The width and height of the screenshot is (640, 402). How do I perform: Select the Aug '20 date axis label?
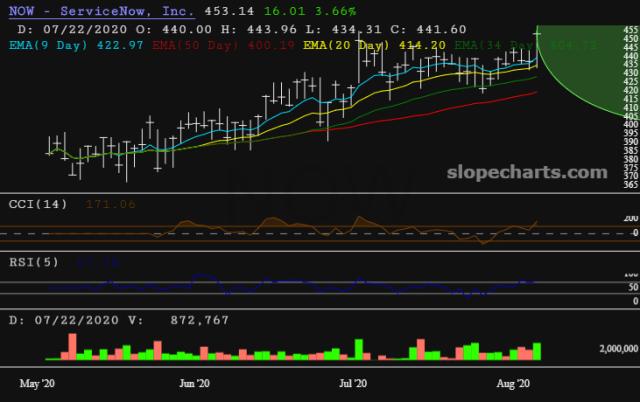click(512, 383)
